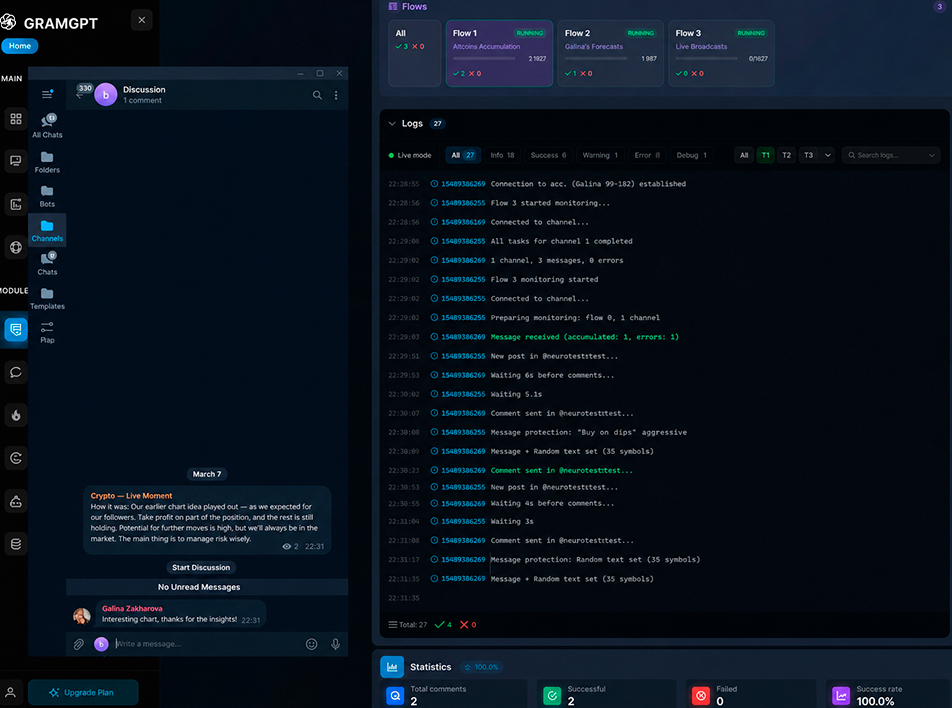Image resolution: width=952 pixels, height=708 pixels.
Task: Attach a file with the paperclip icon
Action: (78, 644)
